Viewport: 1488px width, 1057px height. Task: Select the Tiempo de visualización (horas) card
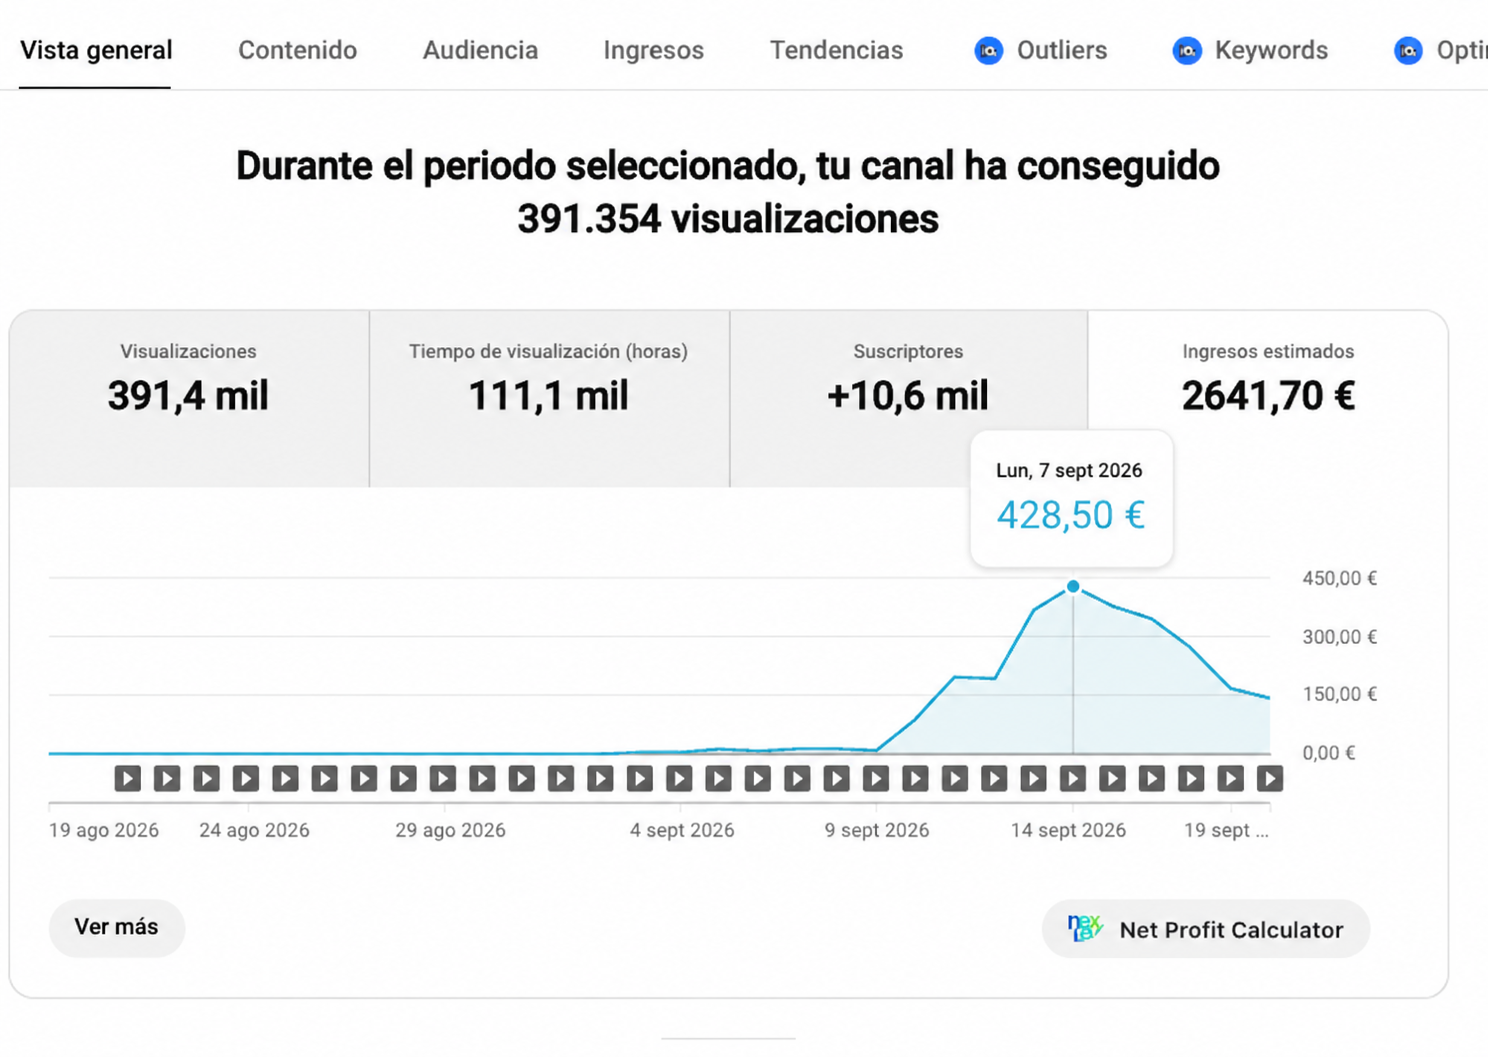(x=549, y=399)
